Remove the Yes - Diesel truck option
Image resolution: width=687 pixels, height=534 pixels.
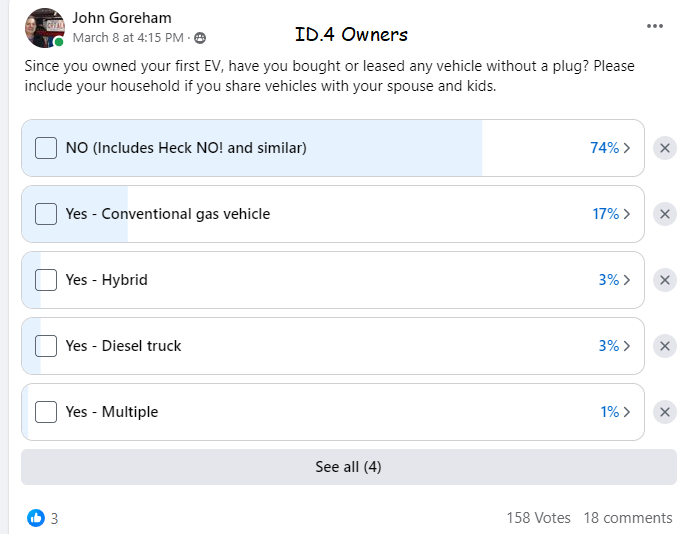click(x=665, y=346)
